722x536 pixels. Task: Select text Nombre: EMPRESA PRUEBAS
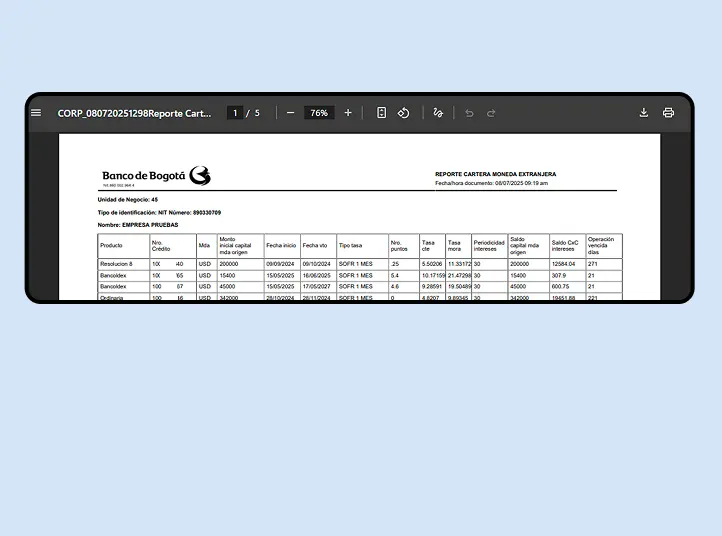pos(138,225)
